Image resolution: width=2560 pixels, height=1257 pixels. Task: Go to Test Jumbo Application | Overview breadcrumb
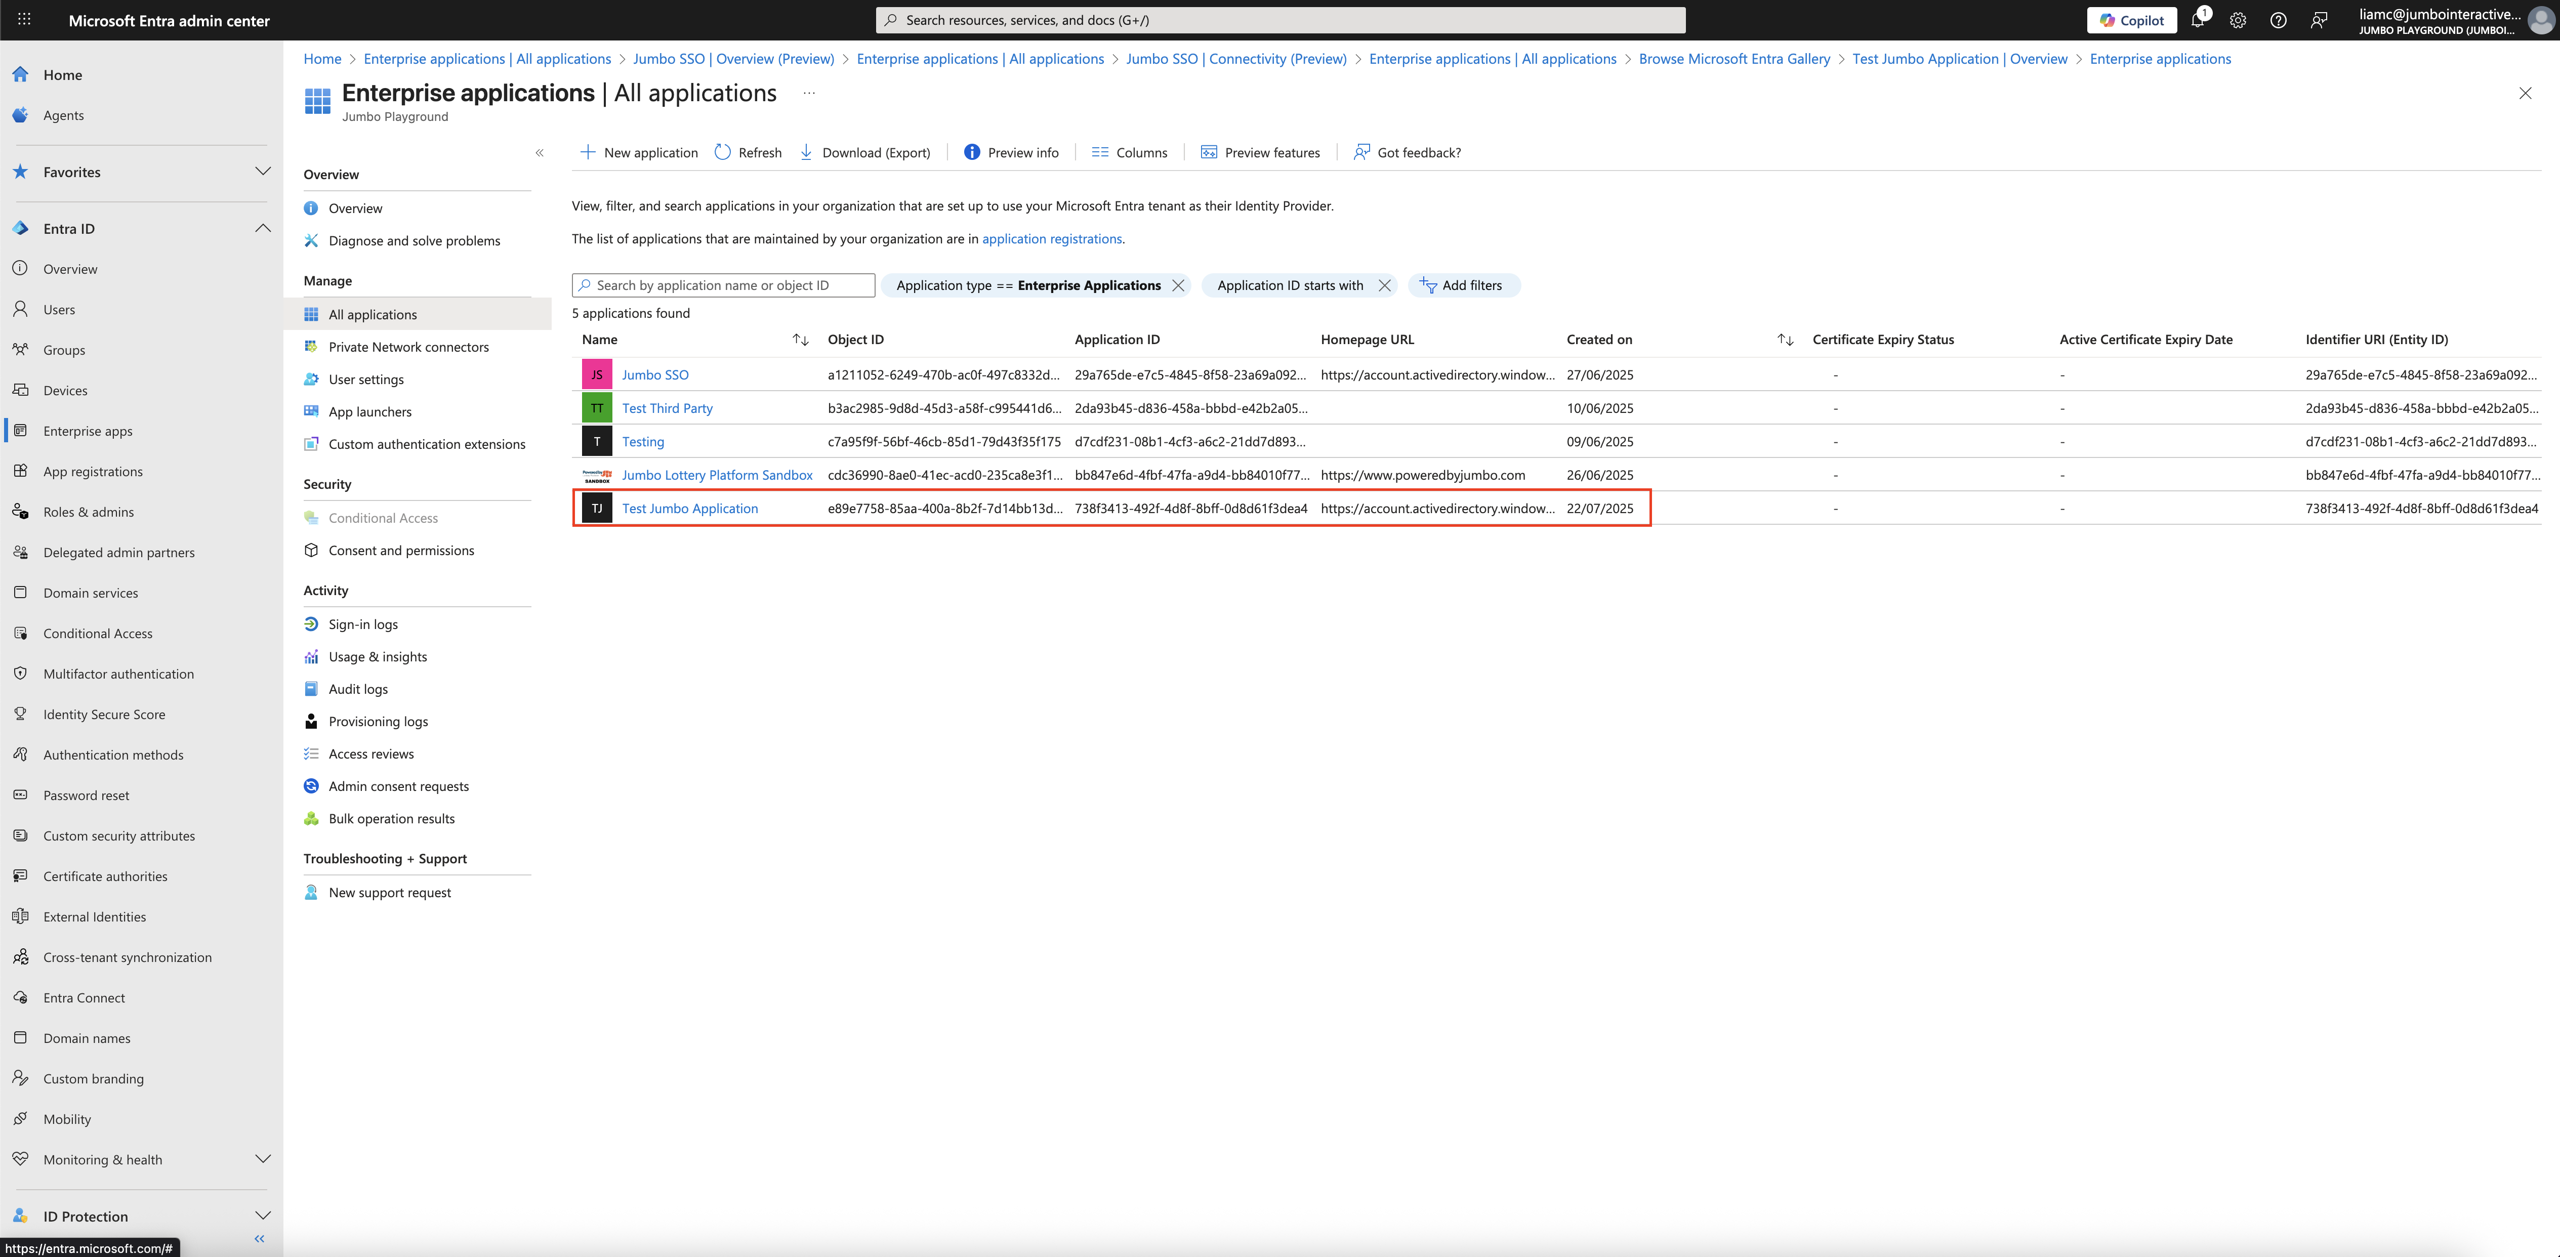[x=1960, y=59]
